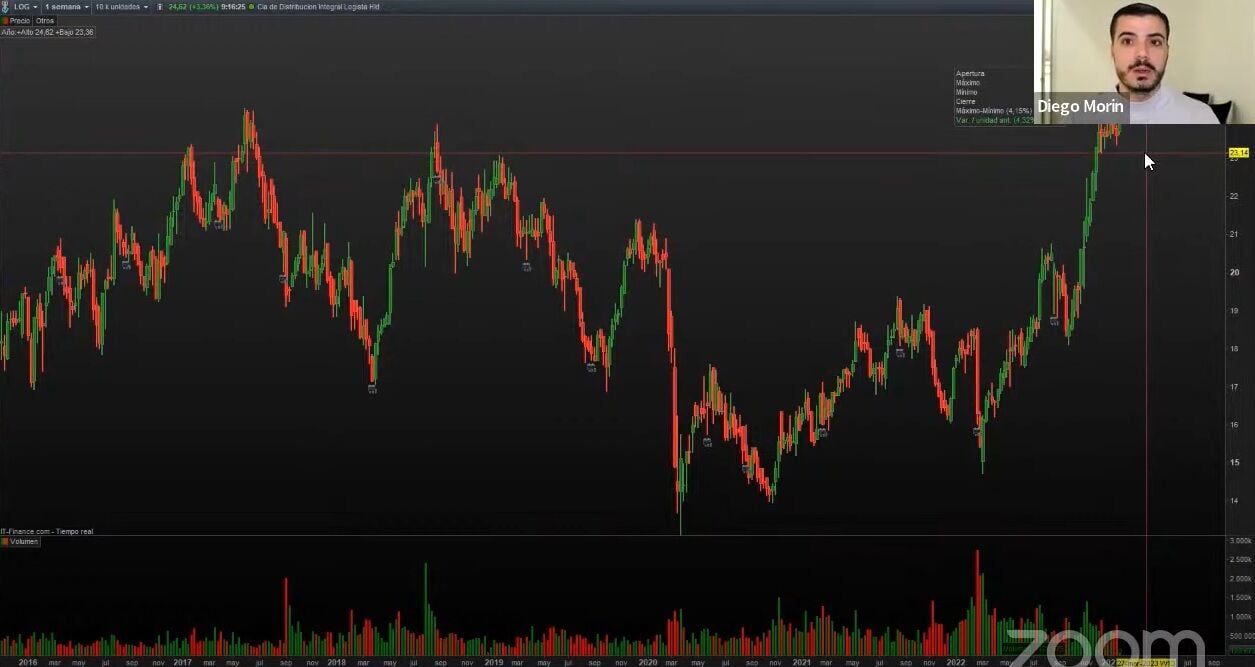
Task: Click the 'Máximo-Mínimo (4,15%)' tooltip row
Action: tap(994, 110)
